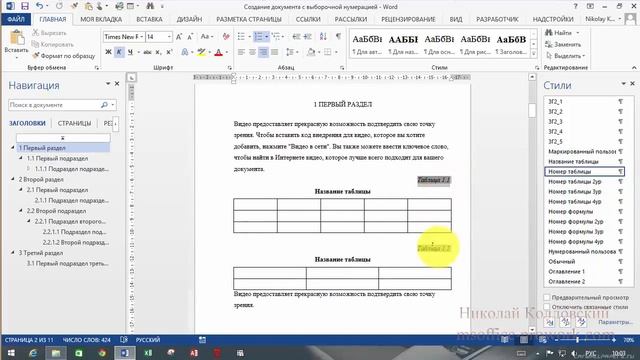Screen dimensions: 640x360
Task: Activate Формат по образцу format painter
Action: [64, 56]
